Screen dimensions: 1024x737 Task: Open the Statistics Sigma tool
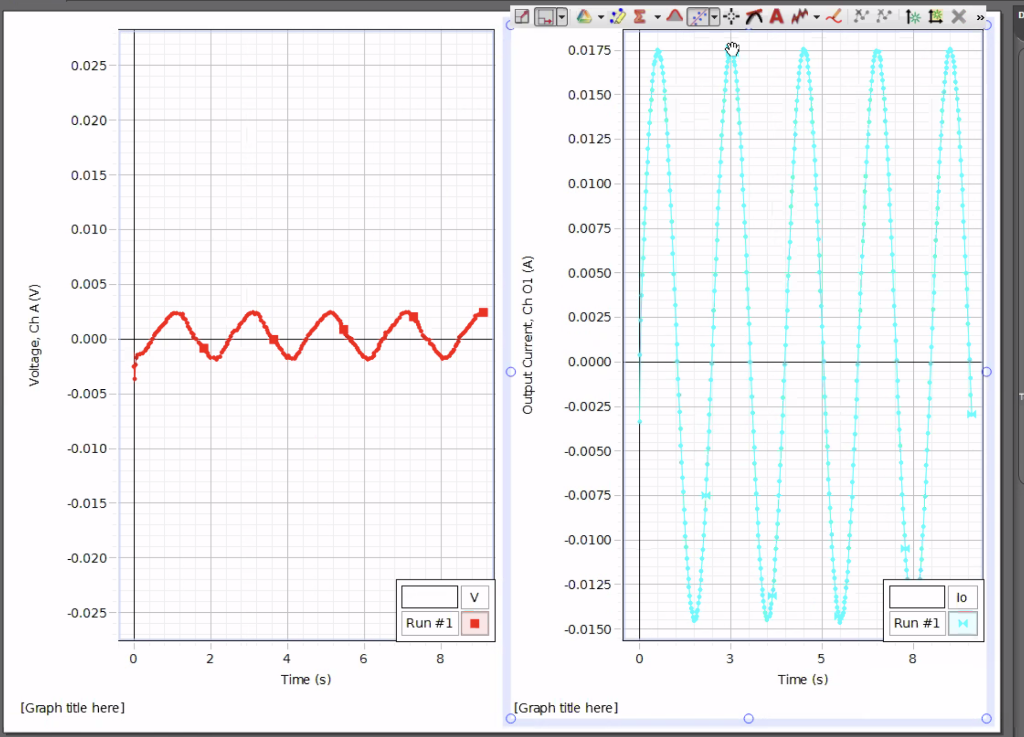pos(639,16)
